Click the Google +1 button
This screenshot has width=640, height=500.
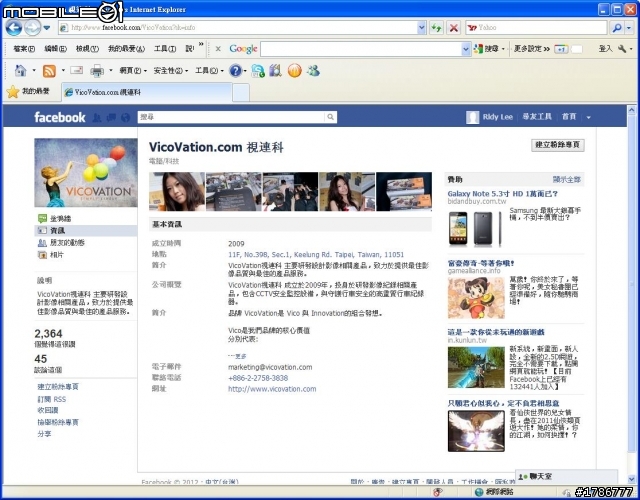pyautogui.click(x=561, y=49)
